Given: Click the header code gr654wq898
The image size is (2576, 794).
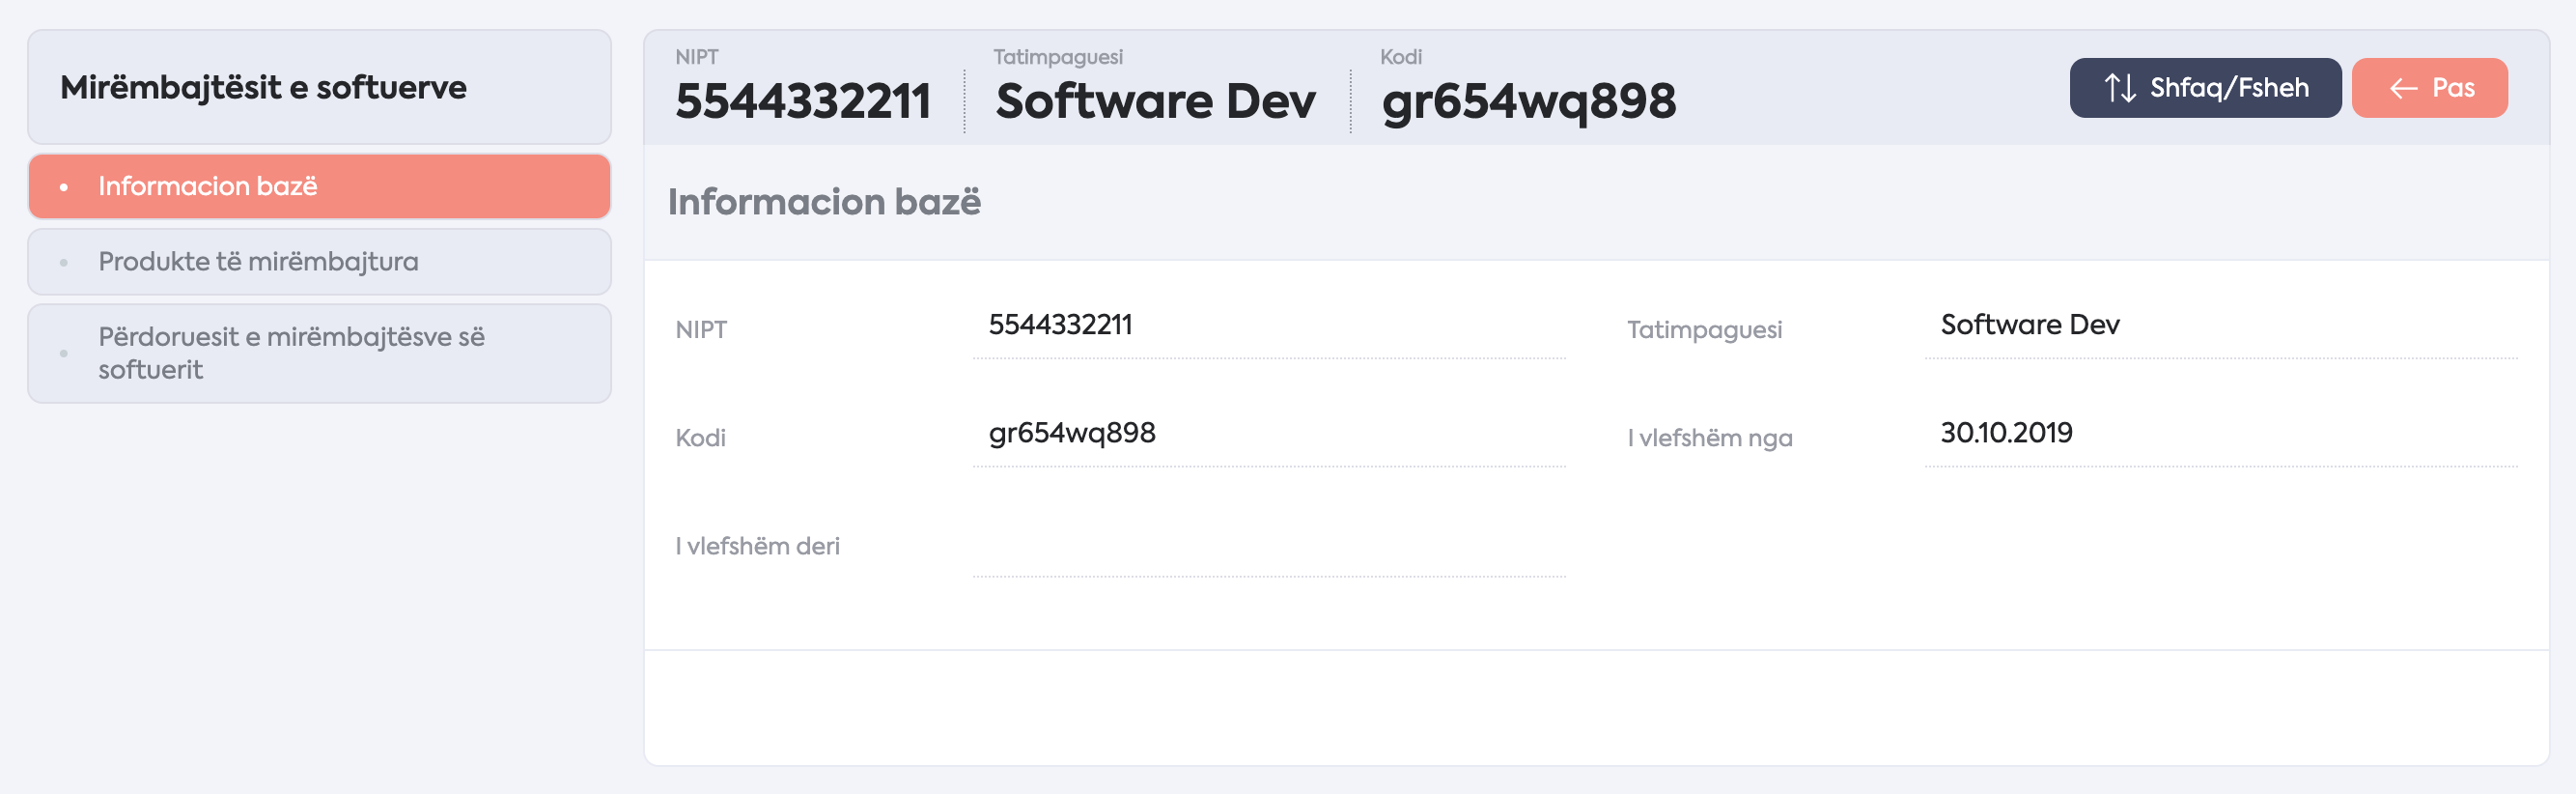Looking at the screenshot, I should (1529, 102).
